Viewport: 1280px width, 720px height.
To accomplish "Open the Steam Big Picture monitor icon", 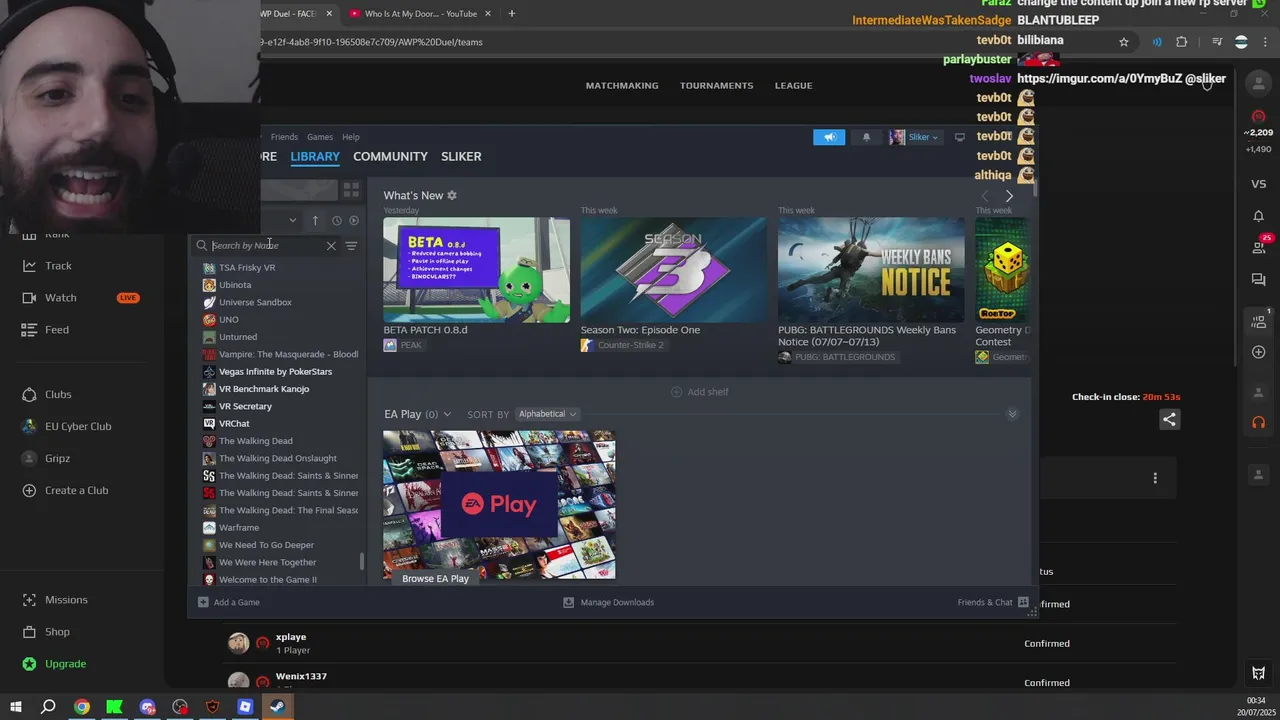I will tap(960, 137).
